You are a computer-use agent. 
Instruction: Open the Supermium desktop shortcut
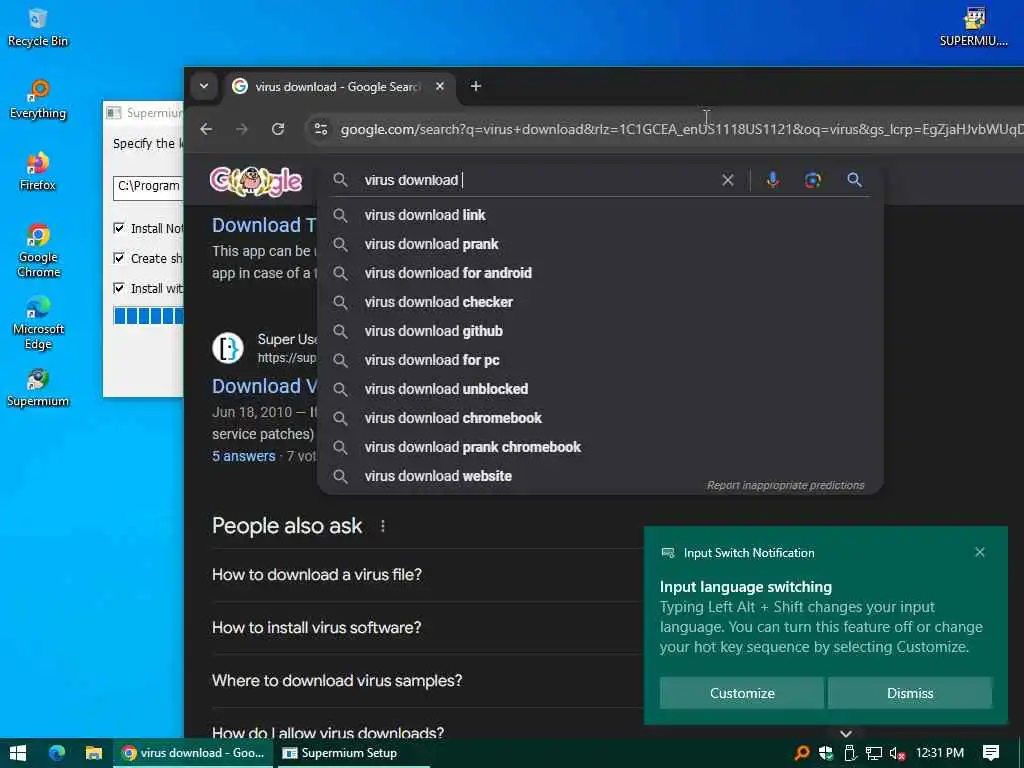tap(38, 388)
